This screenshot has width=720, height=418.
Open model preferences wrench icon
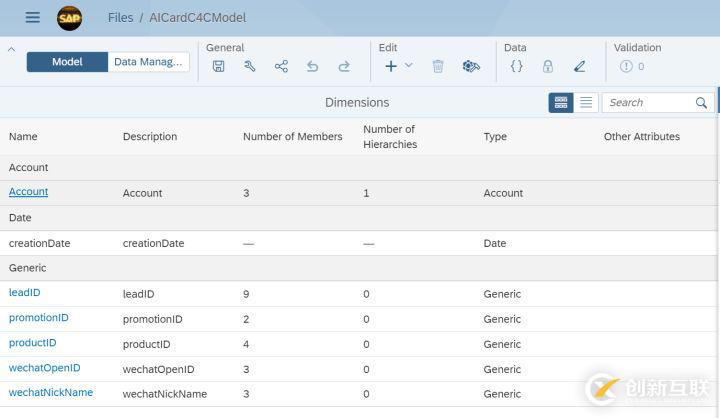click(x=250, y=67)
